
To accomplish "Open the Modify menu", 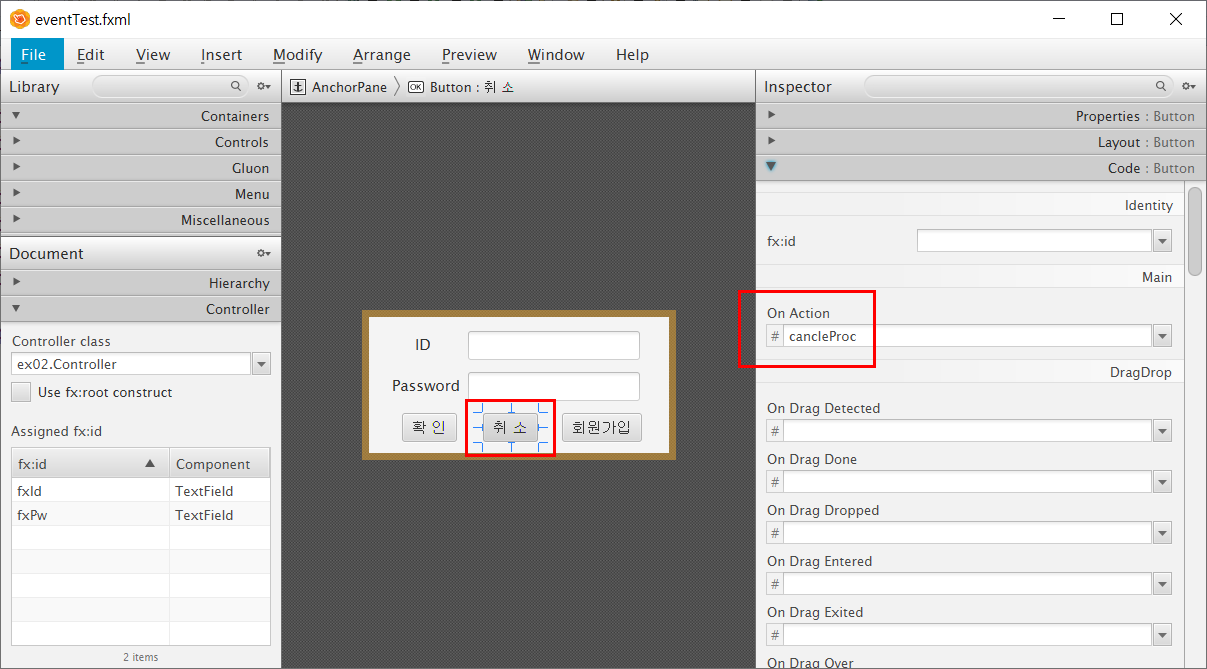I will coord(297,54).
